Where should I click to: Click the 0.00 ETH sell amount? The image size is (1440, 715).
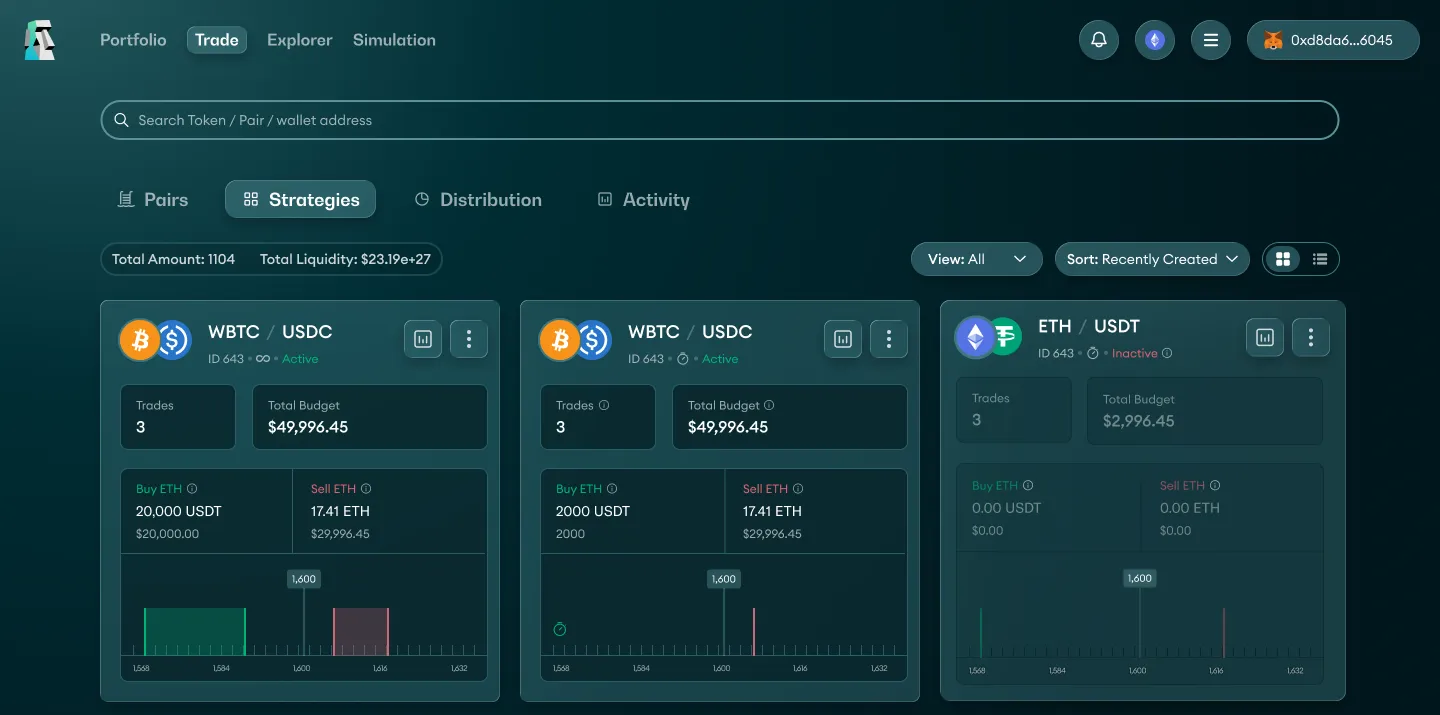pos(1190,508)
